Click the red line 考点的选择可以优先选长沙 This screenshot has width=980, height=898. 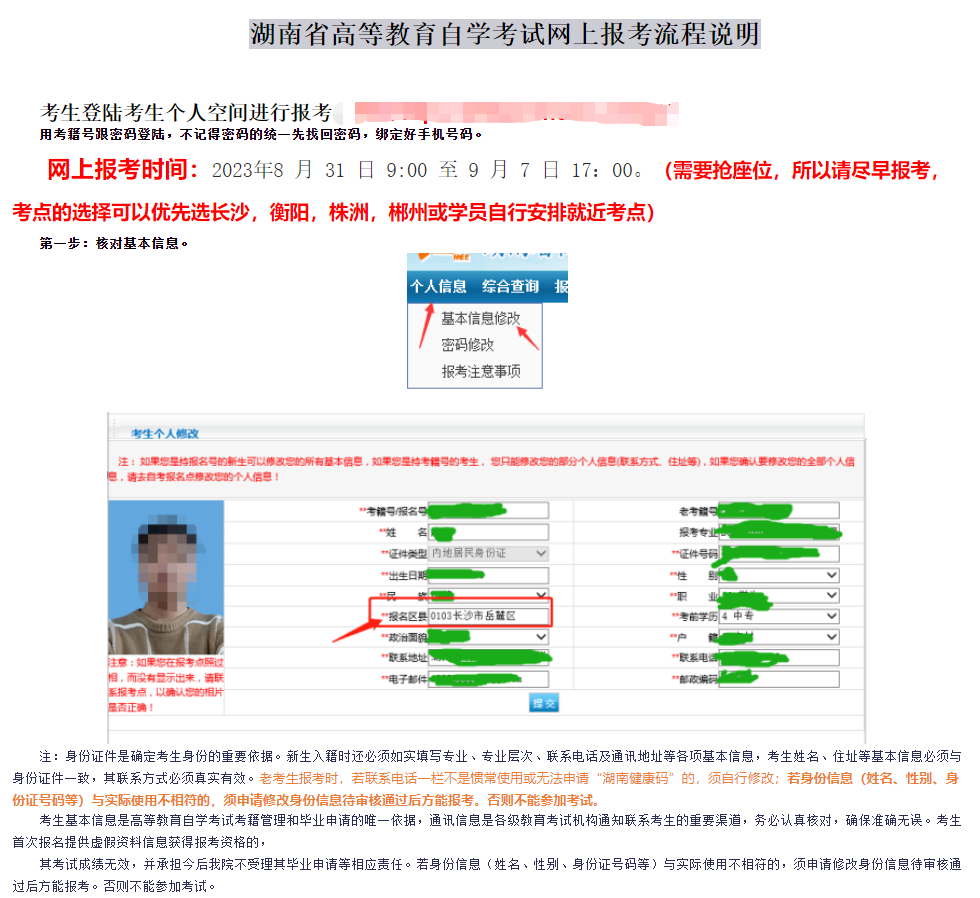333,212
